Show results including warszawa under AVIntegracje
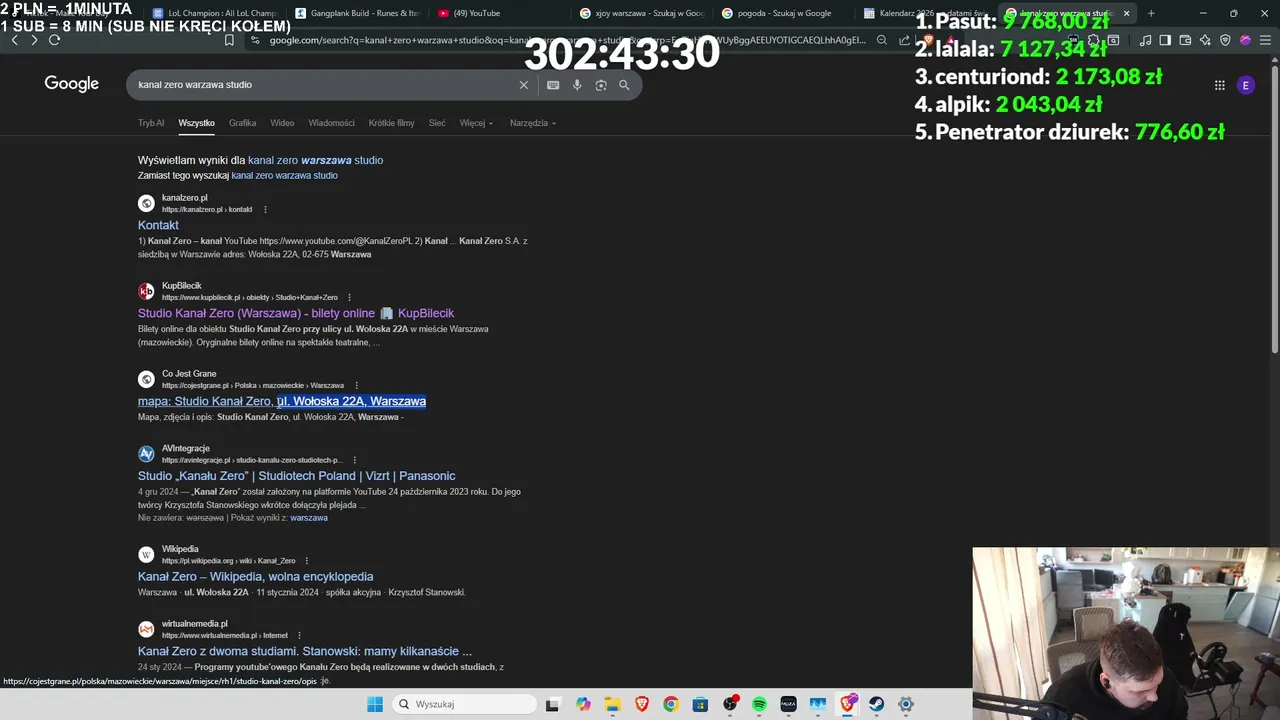The height and width of the screenshot is (720, 1280). 309,518
